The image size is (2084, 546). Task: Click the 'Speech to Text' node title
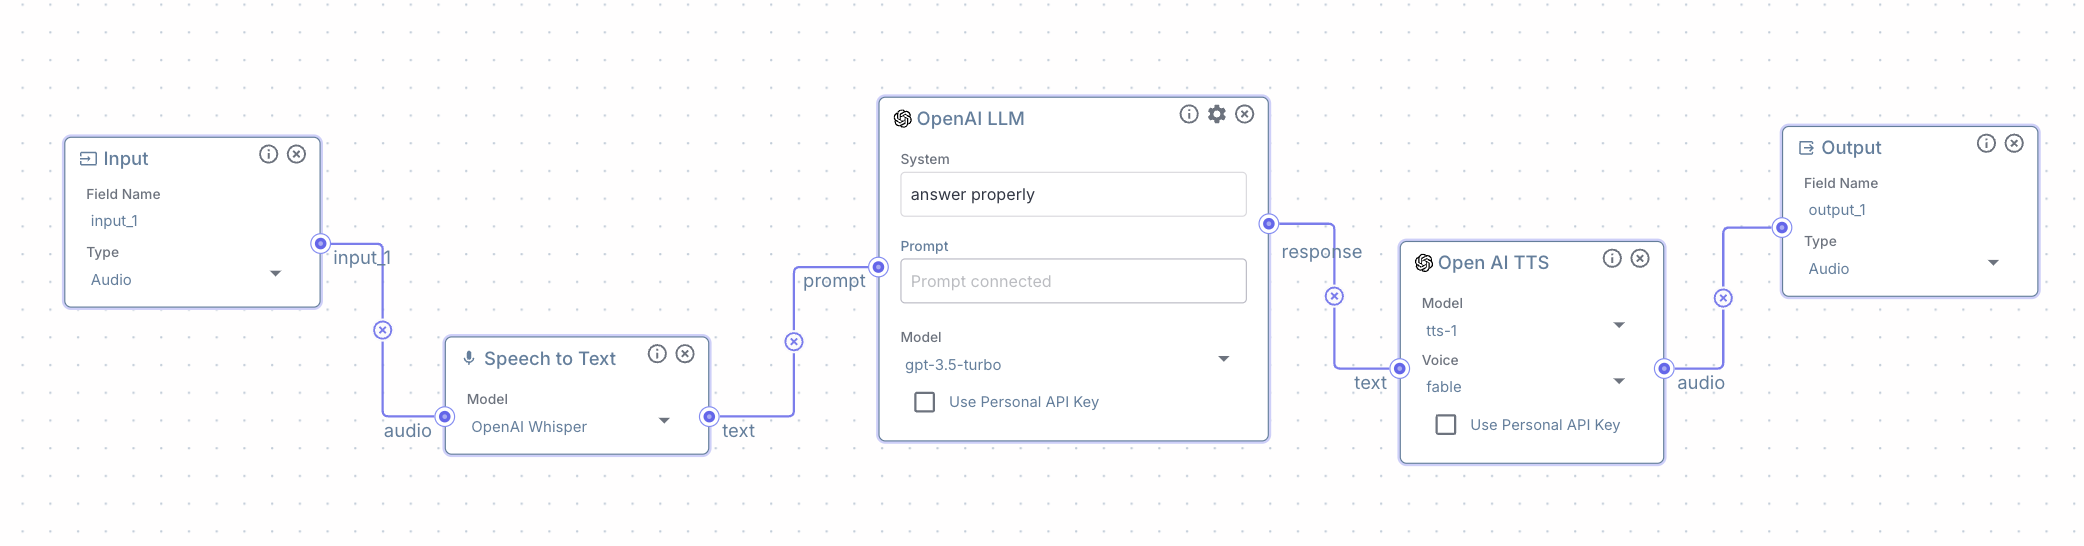pos(550,359)
